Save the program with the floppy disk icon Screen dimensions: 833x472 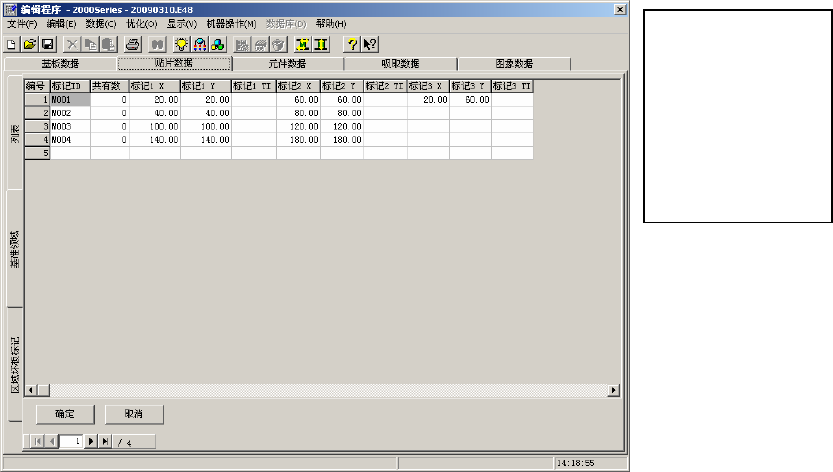click(x=46, y=44)
